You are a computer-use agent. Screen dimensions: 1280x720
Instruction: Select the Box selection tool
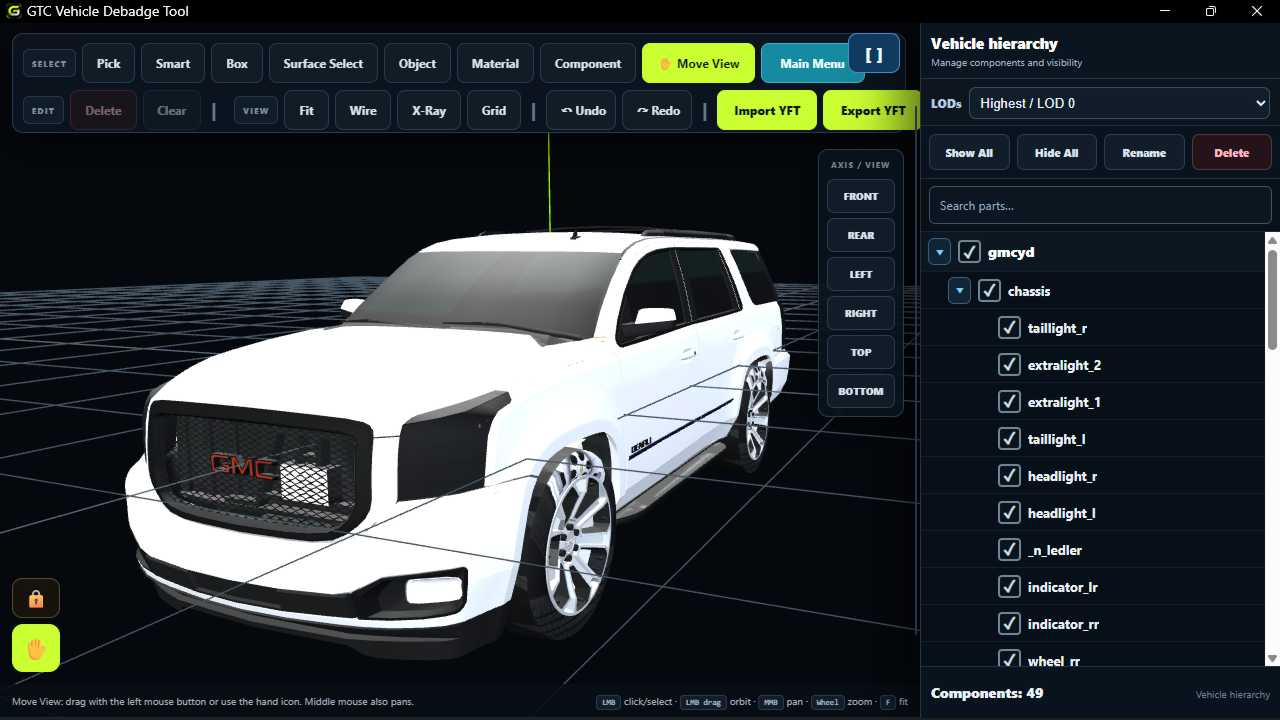coord(237,63)
